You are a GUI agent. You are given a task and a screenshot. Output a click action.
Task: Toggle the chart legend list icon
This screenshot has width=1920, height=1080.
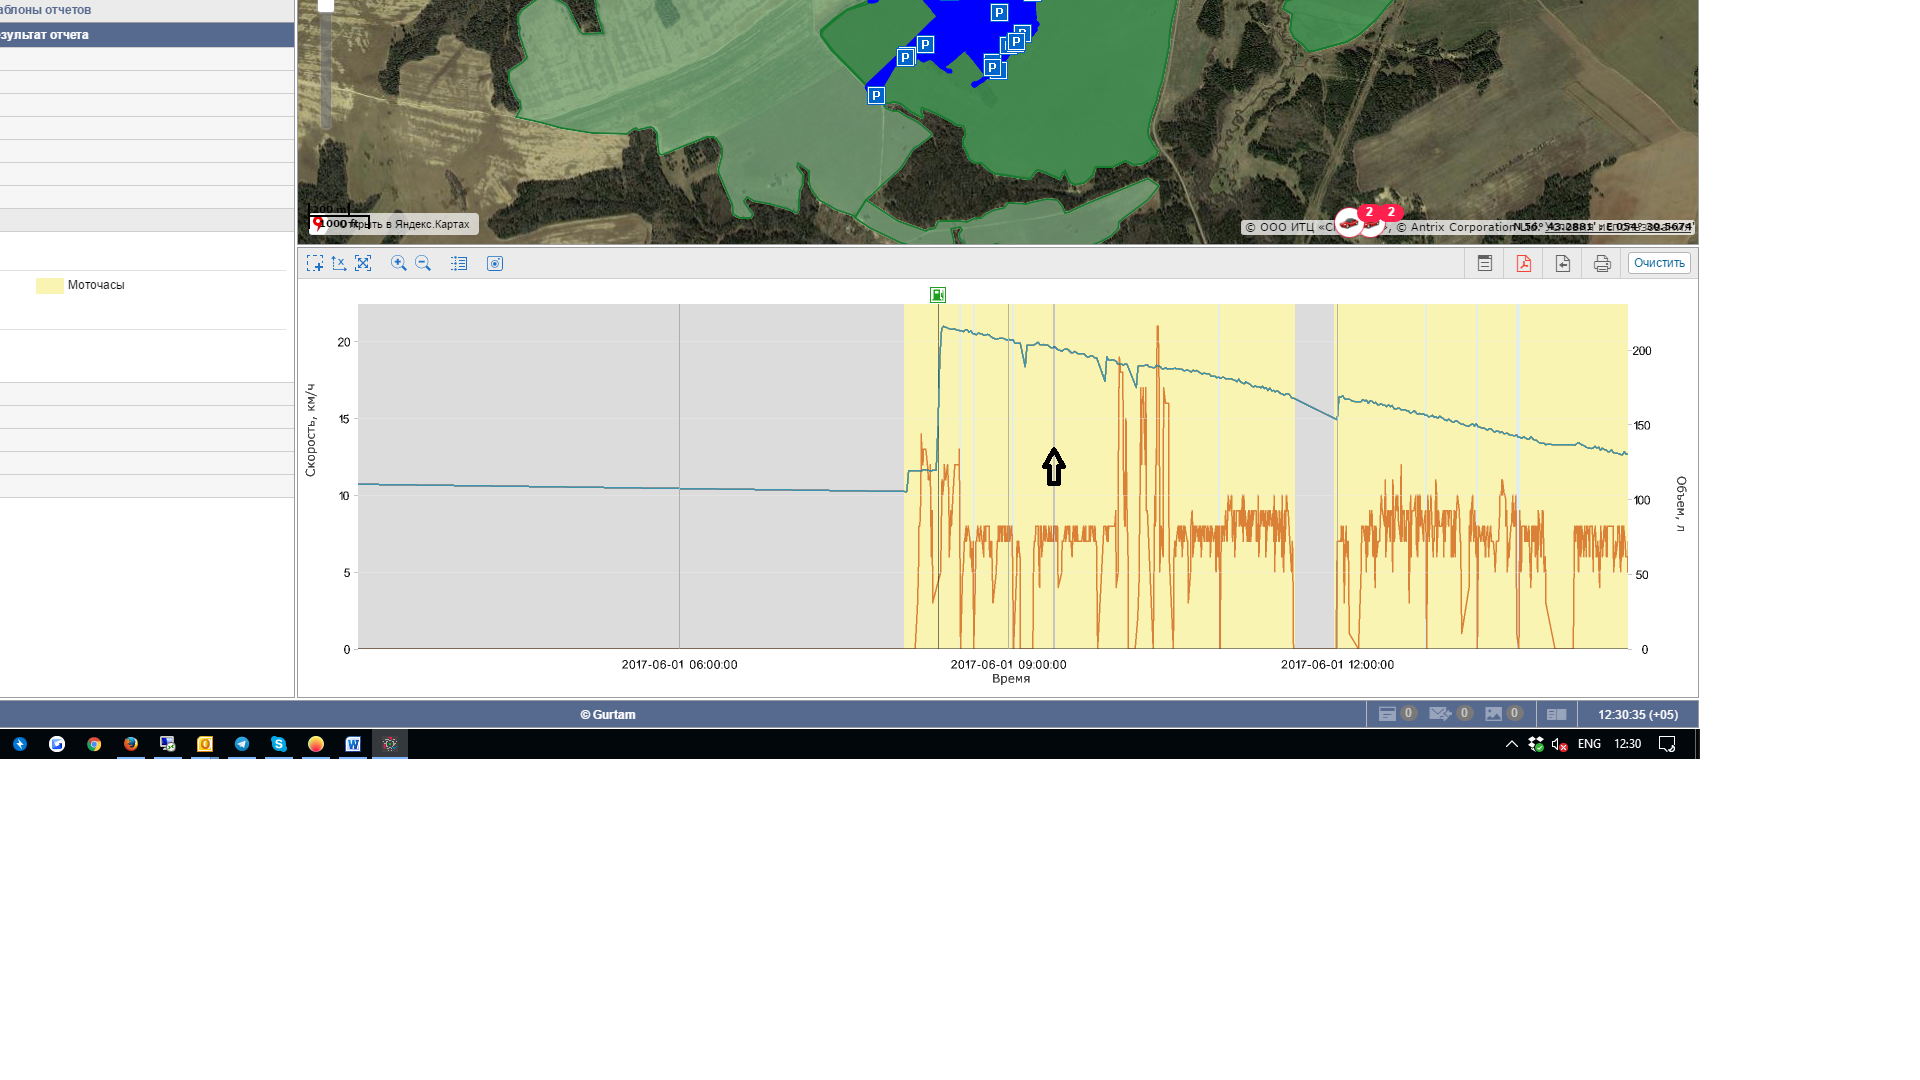pyautogui.click(x=459, y=263)
